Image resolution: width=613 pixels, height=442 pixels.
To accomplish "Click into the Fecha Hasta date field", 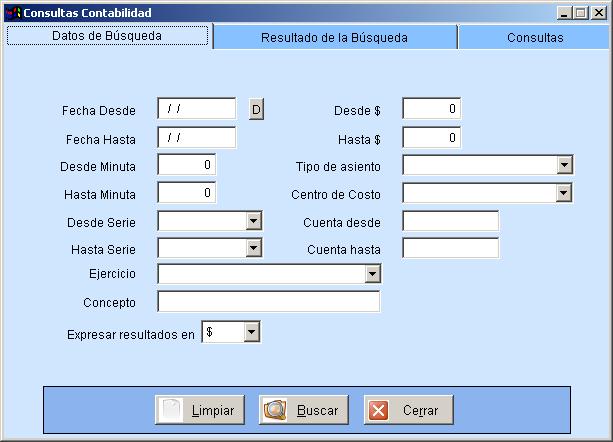I will 196,137.
